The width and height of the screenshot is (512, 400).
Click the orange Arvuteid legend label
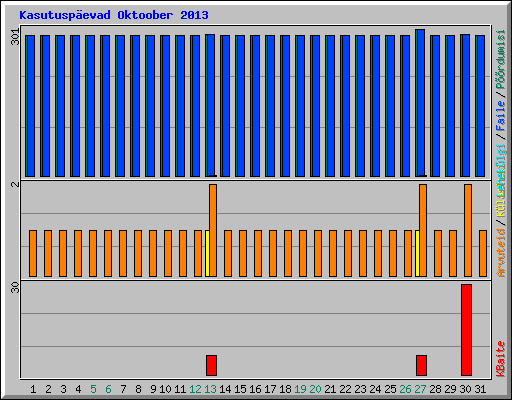point(500,253)
